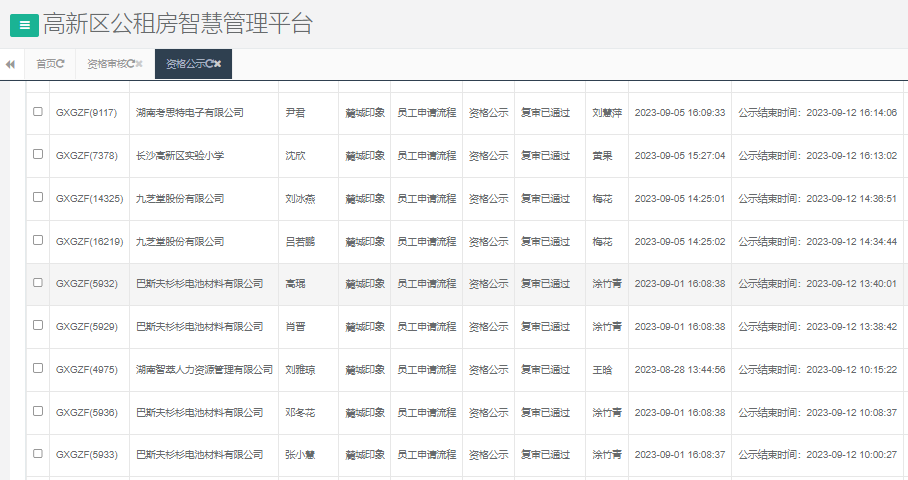Refresh the 首页 tab via its reload icon

(61, 64)
